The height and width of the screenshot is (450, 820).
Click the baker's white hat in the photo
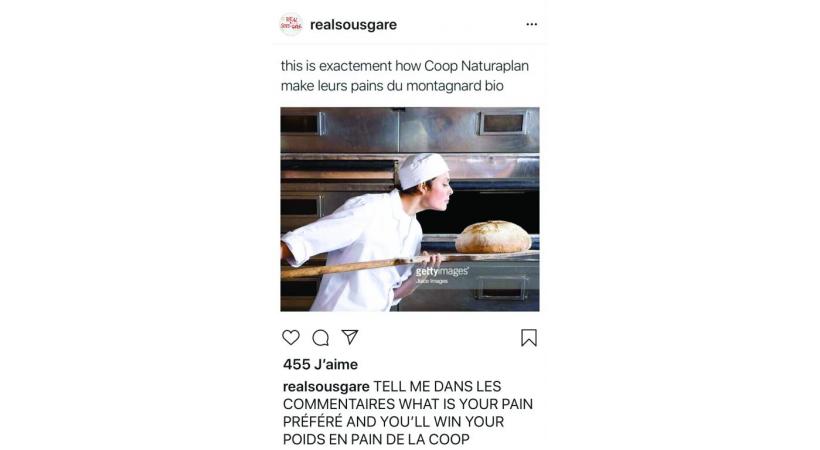(423, 170)
